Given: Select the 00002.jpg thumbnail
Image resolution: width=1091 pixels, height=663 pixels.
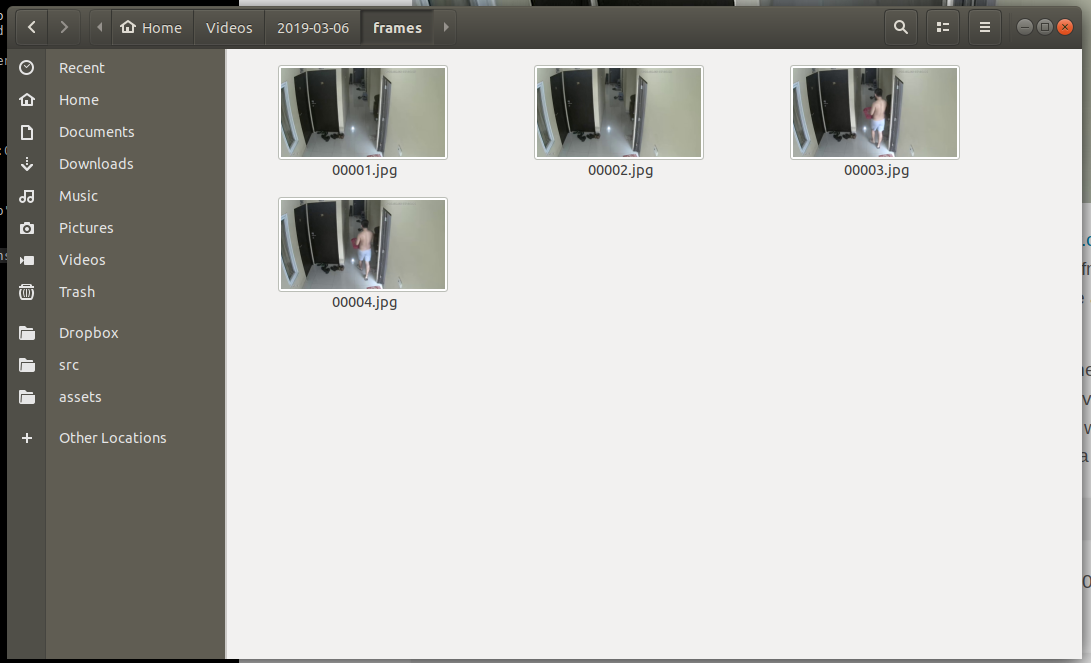Looking at the screenshot, I should [619, 112].
